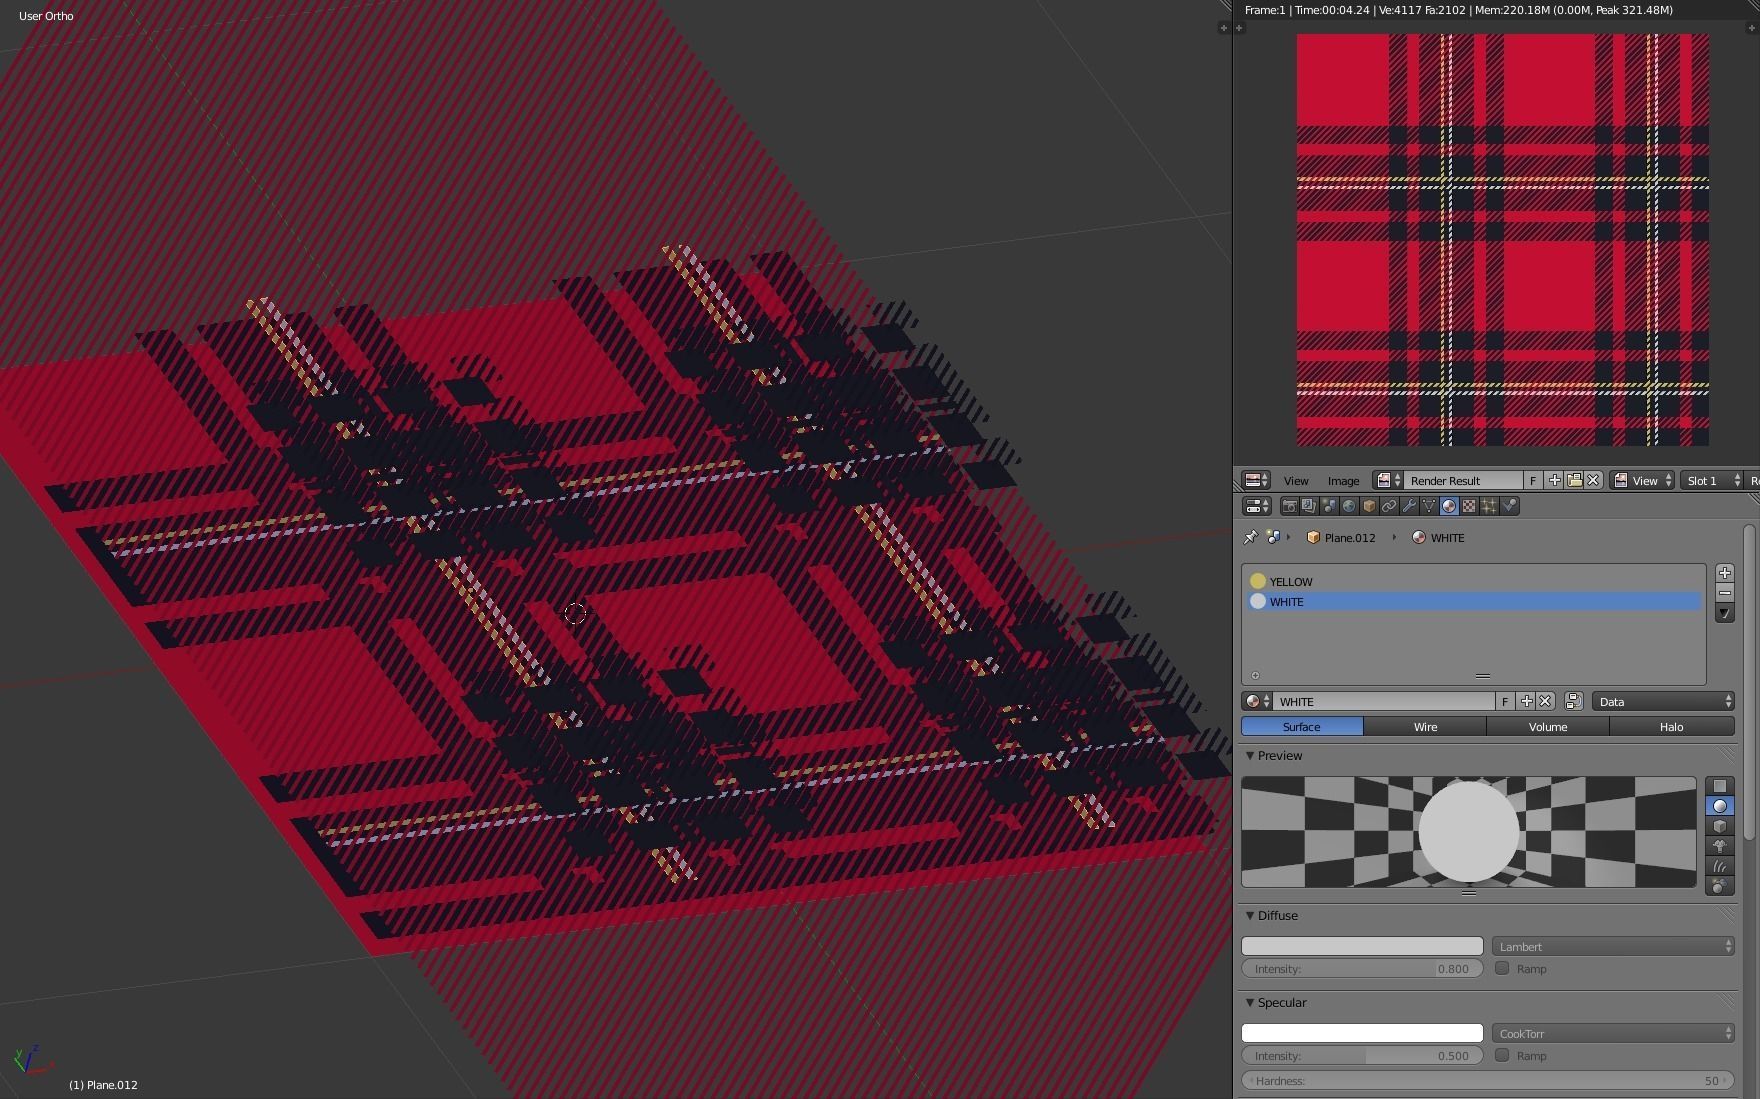Switch material type to Surface
The image size is (1760, 1099).
click(x=1302, y=727)
